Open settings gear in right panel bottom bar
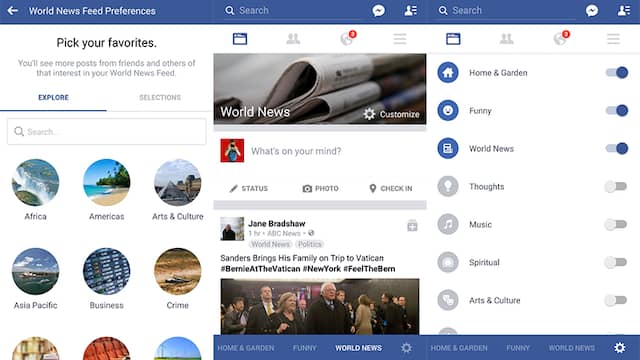Viewport: 640px width, 360px height. [x=620, y=348]
